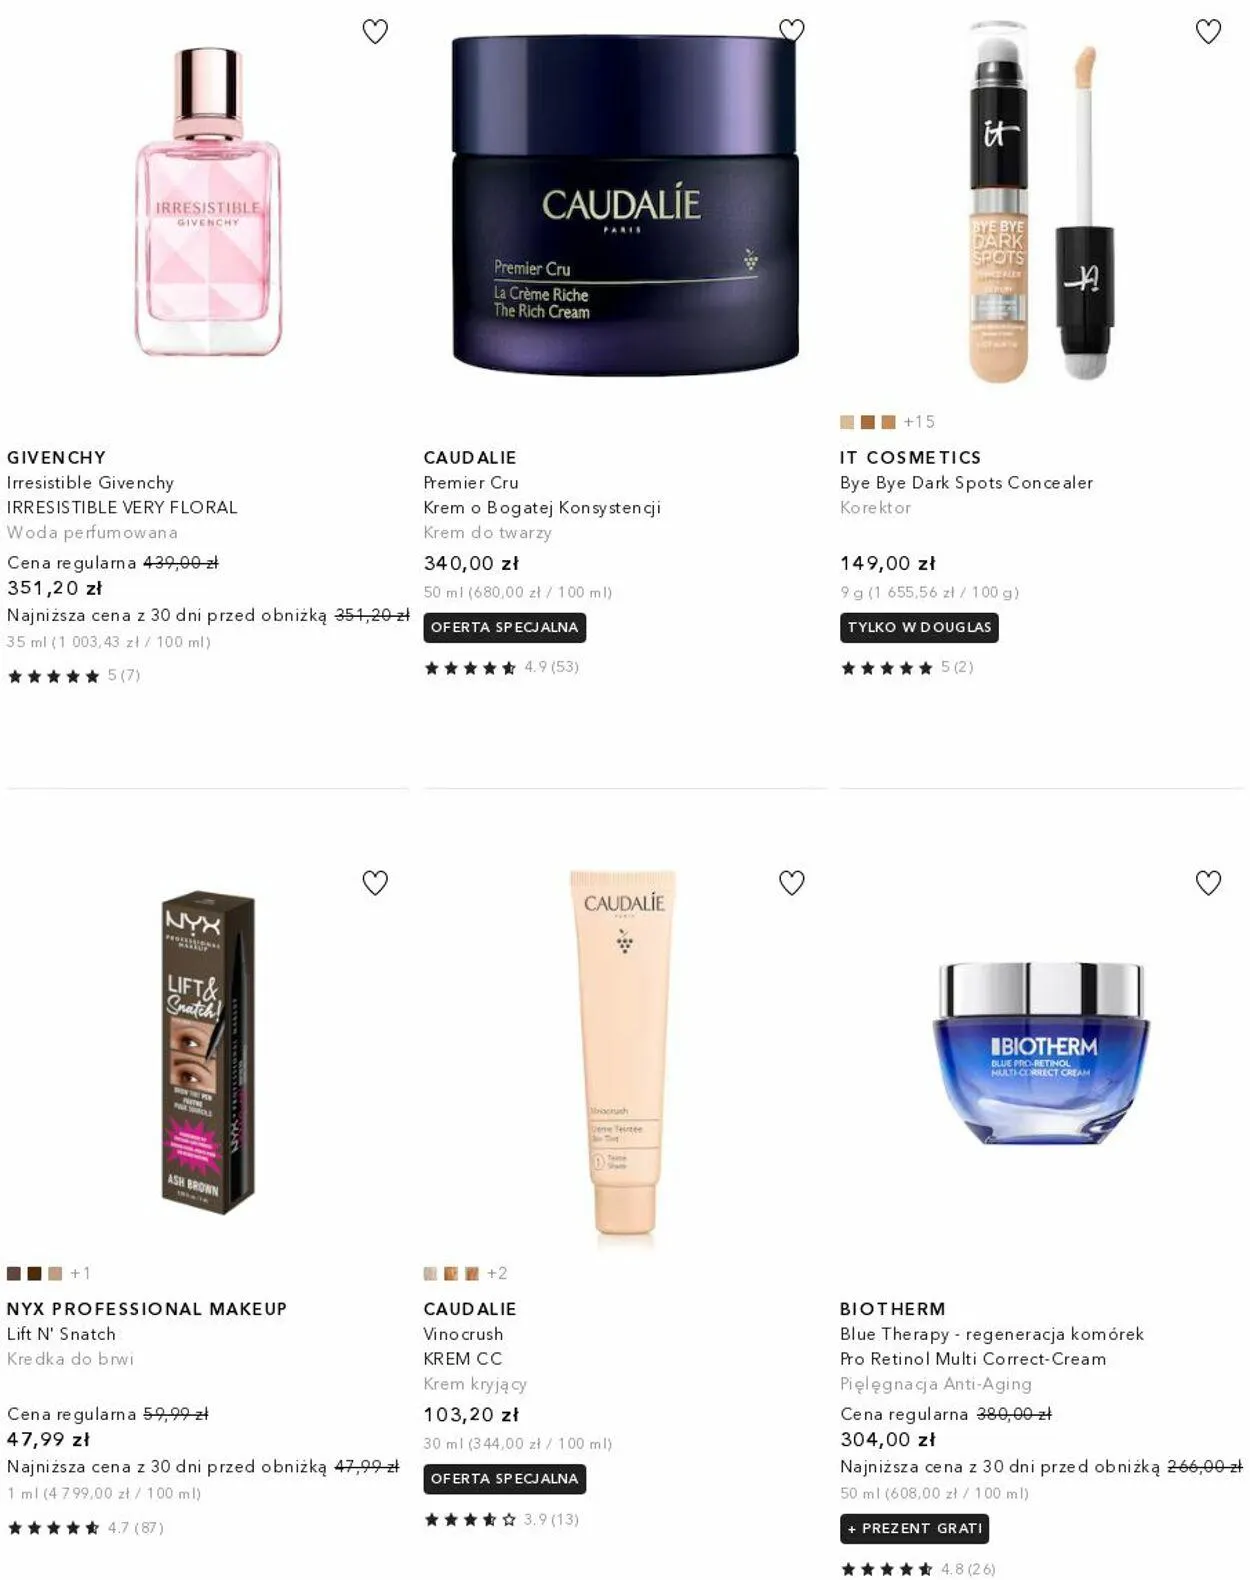
Task: Select first light shade of IT concealer
Action: (847, 422)
